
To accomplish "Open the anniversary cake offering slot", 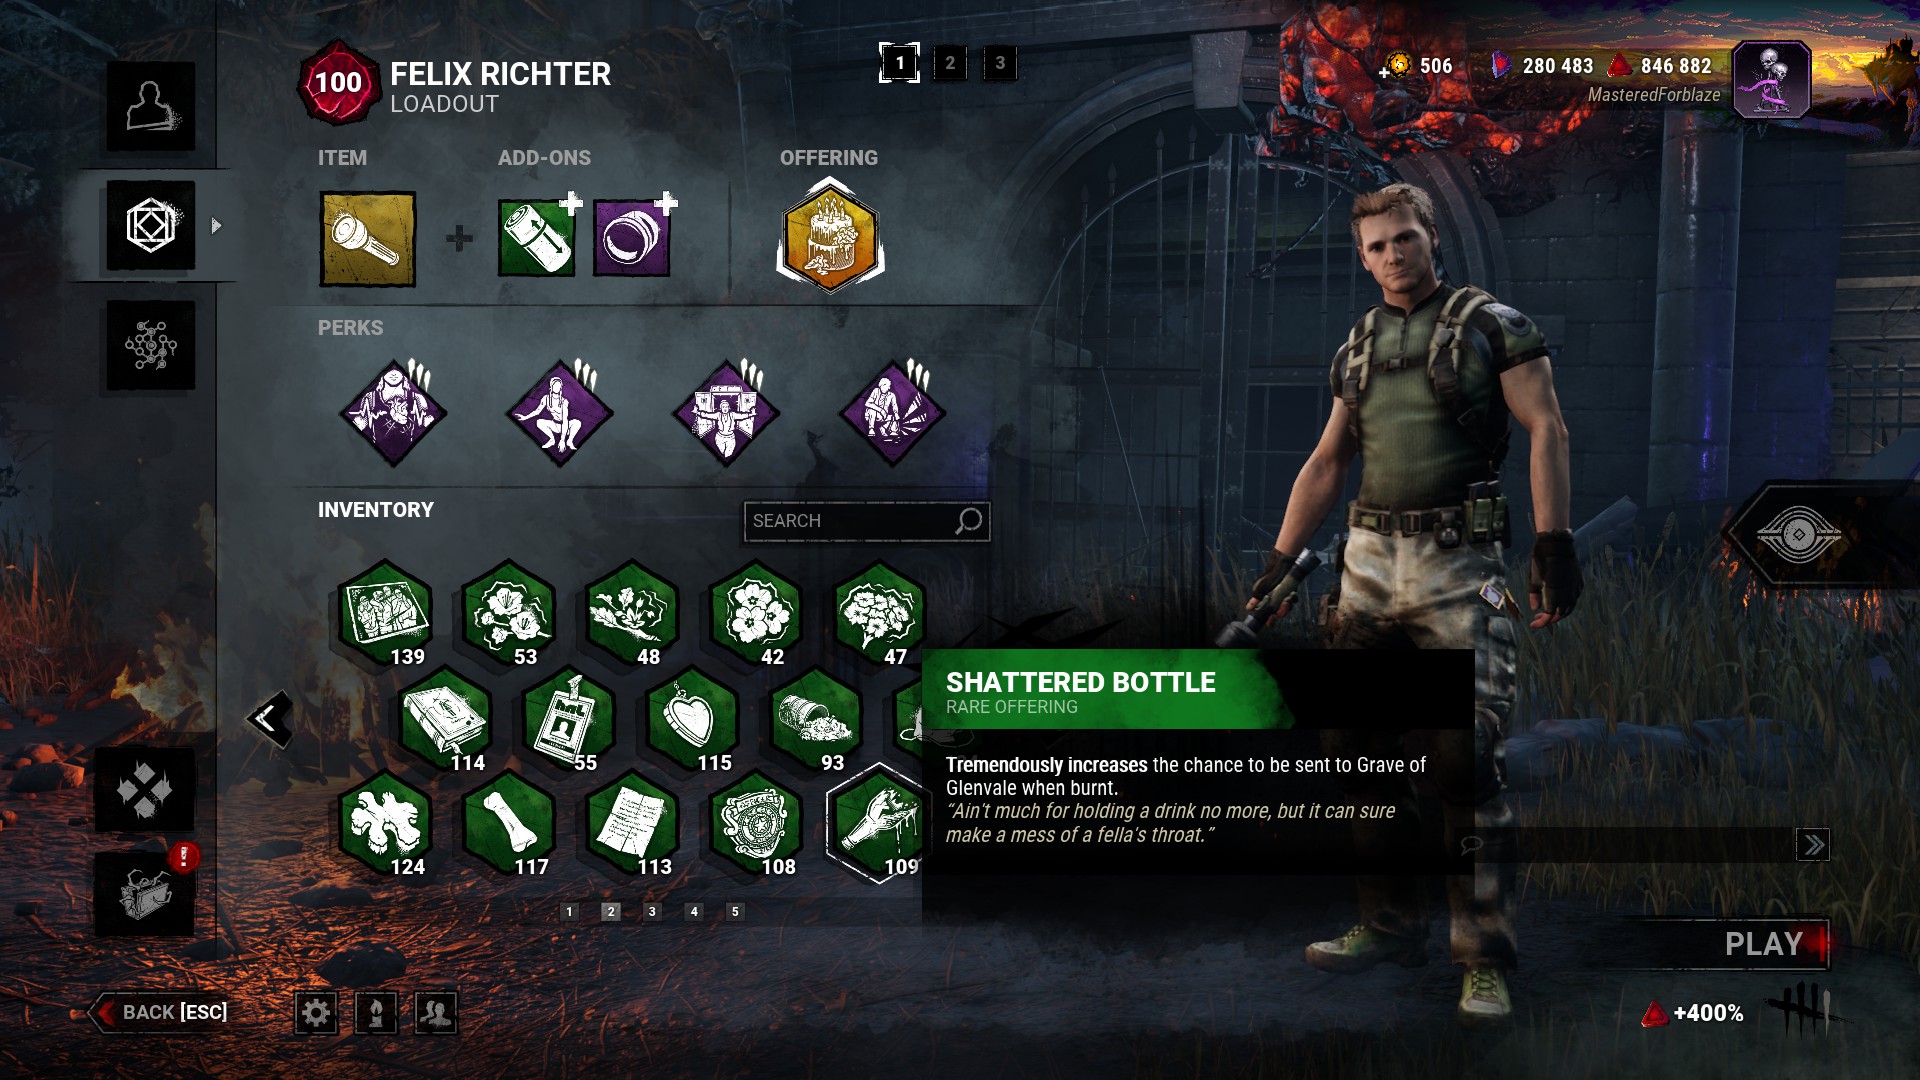I will click(x=830, y=236).
